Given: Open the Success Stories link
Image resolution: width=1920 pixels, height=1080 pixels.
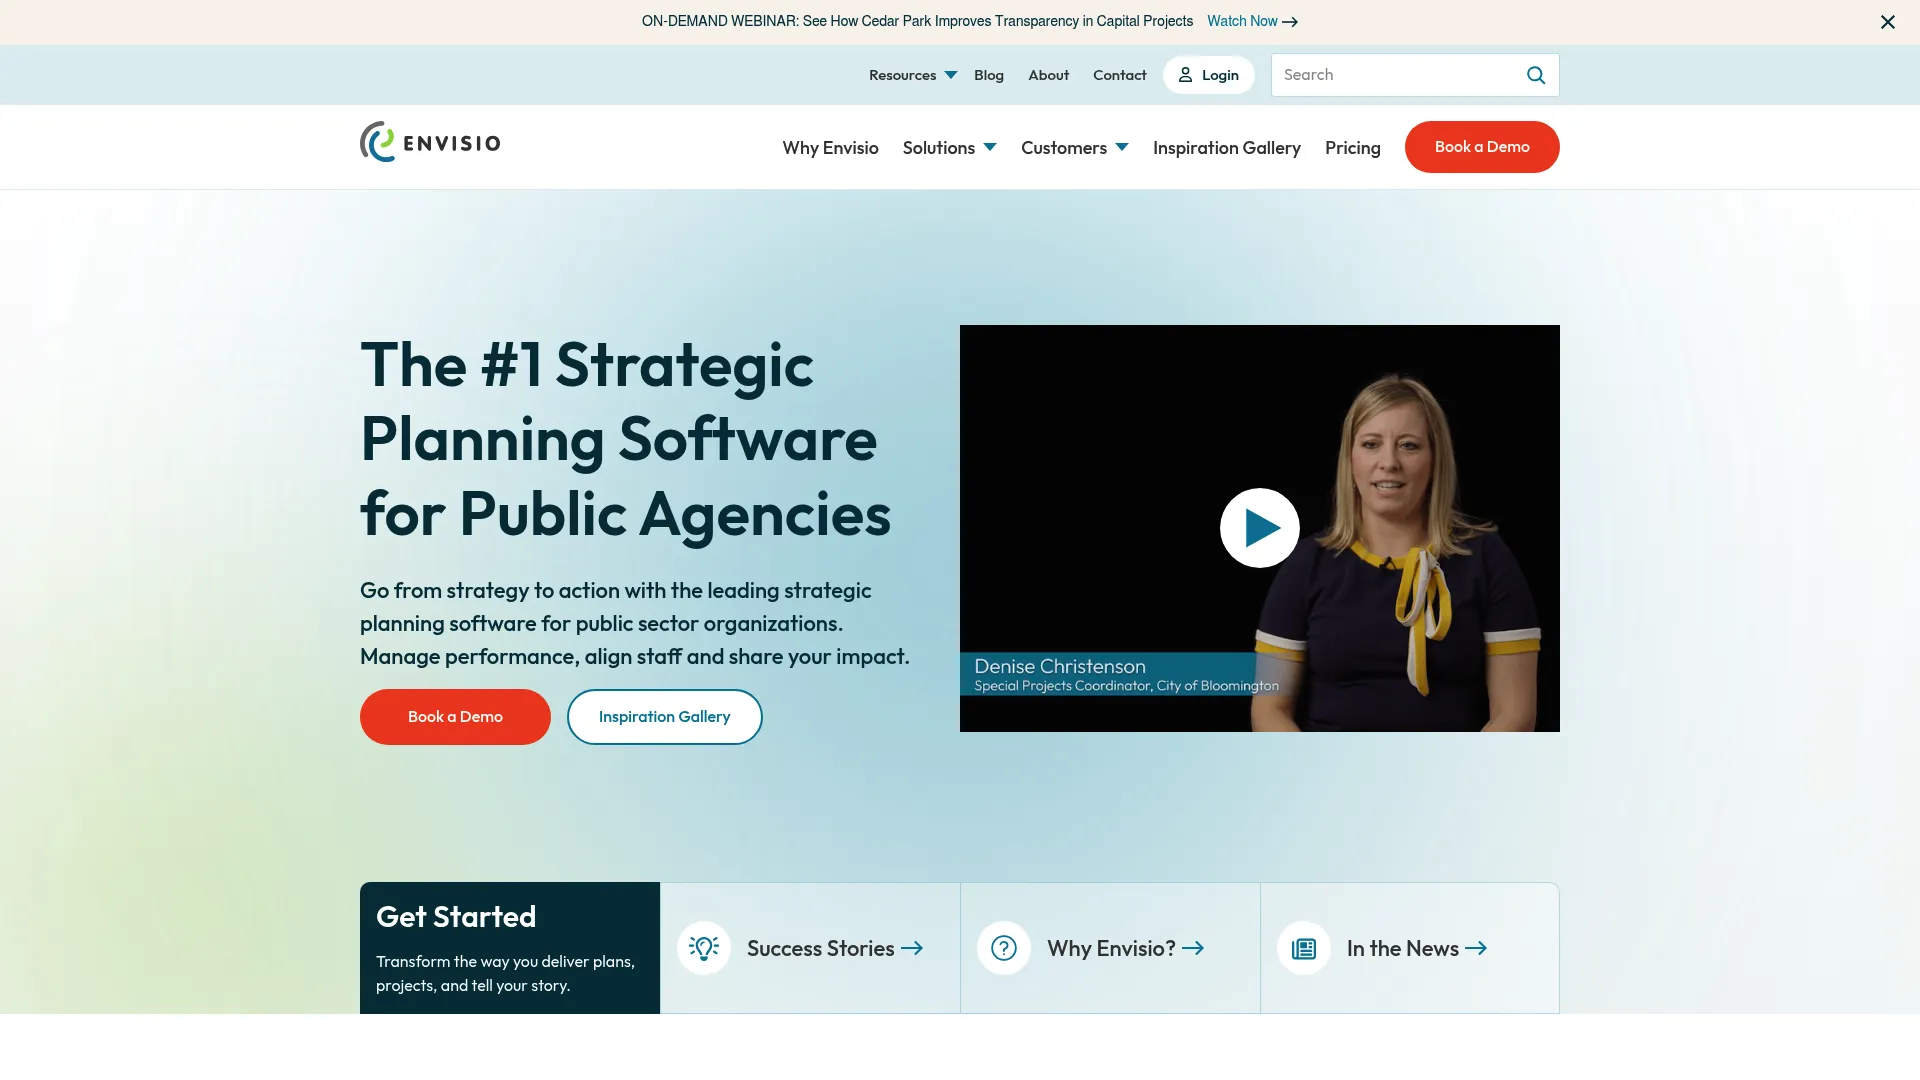Looking at the screenshot, I should (835, 948).
